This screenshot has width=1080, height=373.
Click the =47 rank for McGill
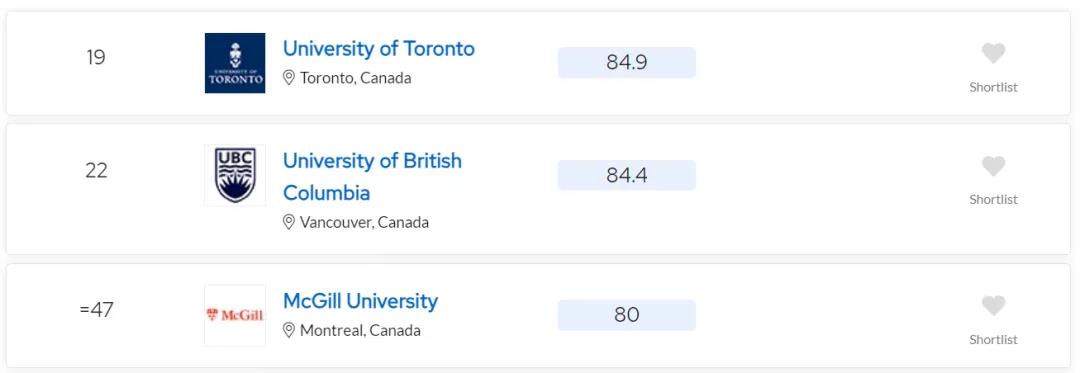point(96,310)
